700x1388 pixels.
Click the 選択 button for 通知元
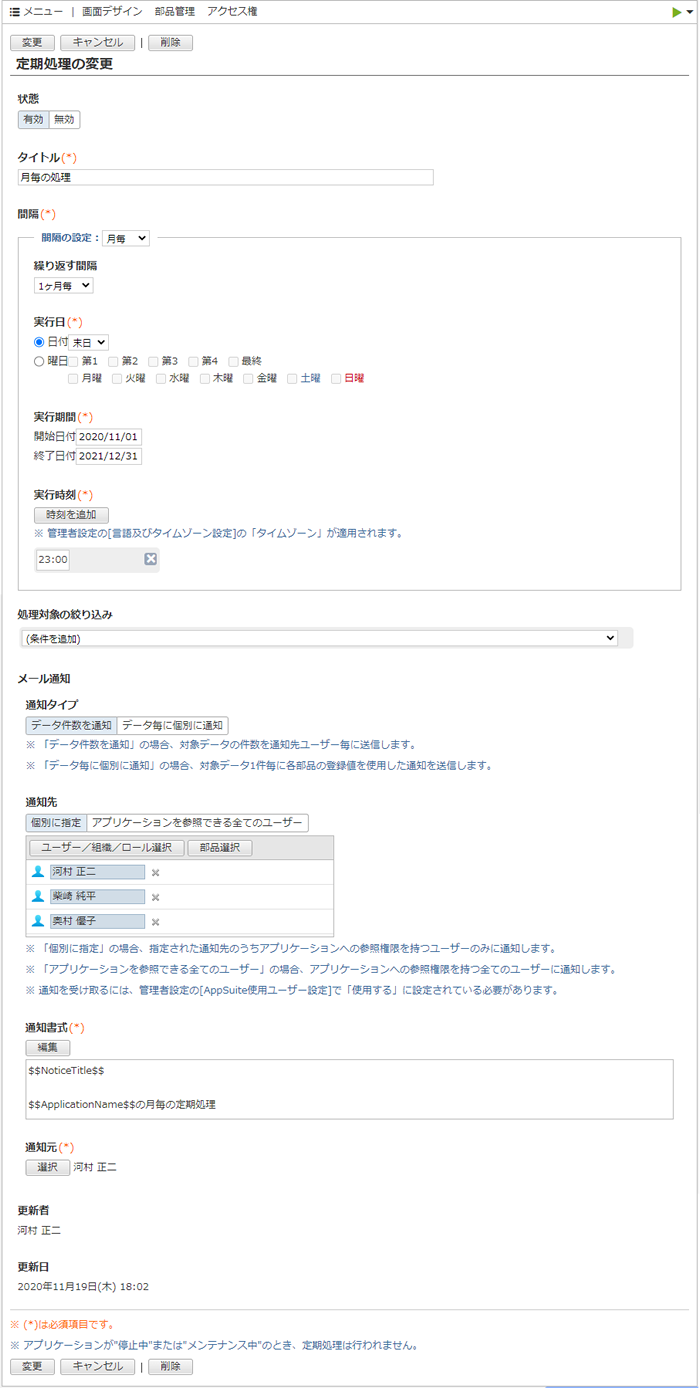pyautogui.click(x=48, y=1167)
